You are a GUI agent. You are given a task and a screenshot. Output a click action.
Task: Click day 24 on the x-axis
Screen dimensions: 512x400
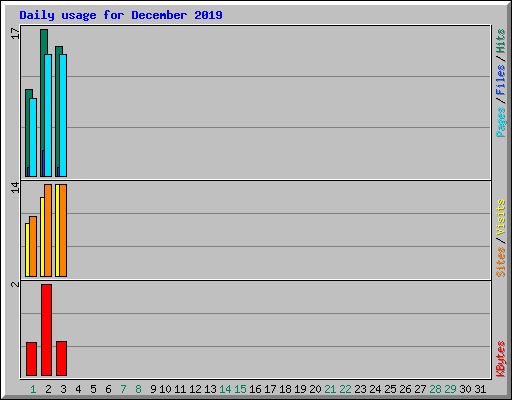[x=375, y=389]
